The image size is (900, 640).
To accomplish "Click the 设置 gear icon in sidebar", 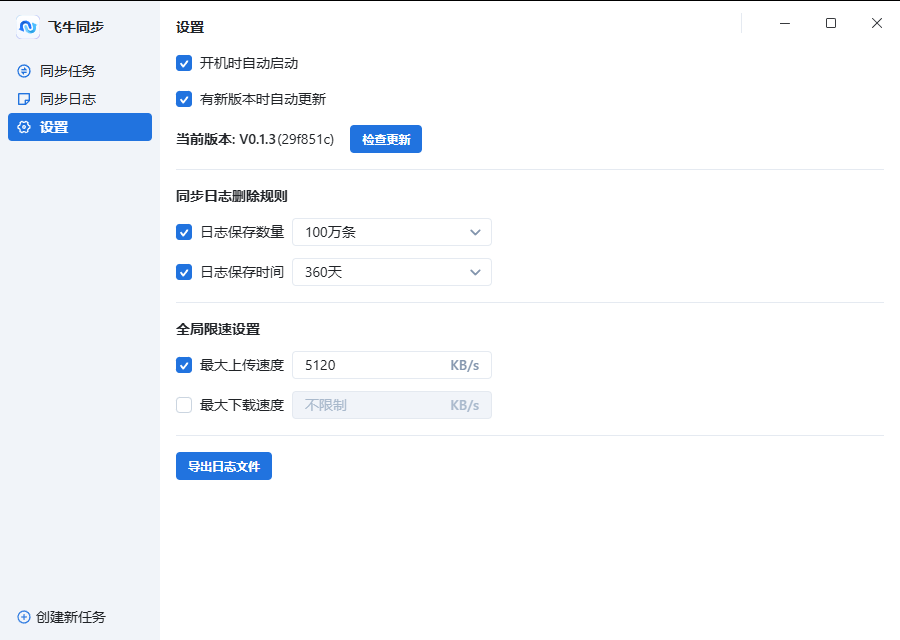I will coord(24,127).
